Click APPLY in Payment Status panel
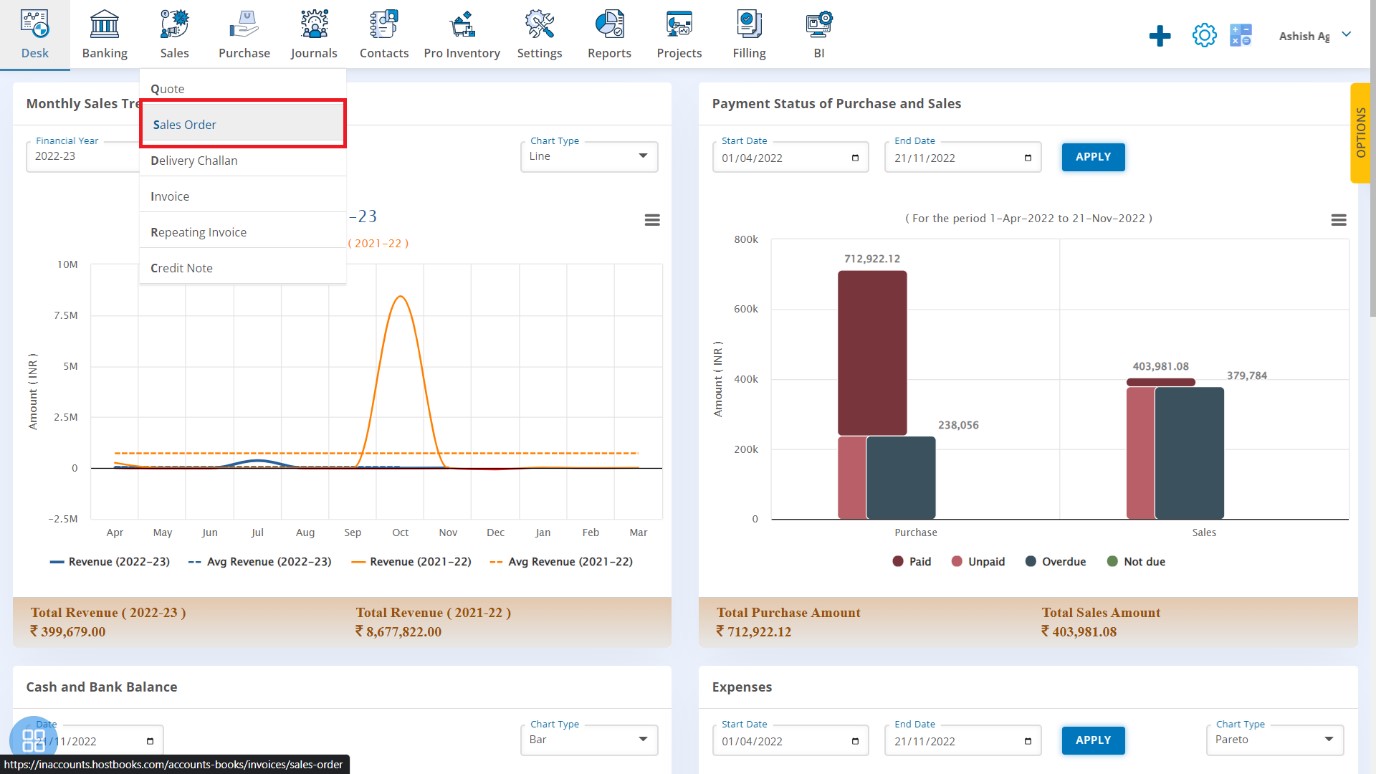Viewport: 1376px width, 774px height. (x=1093, y=156)
